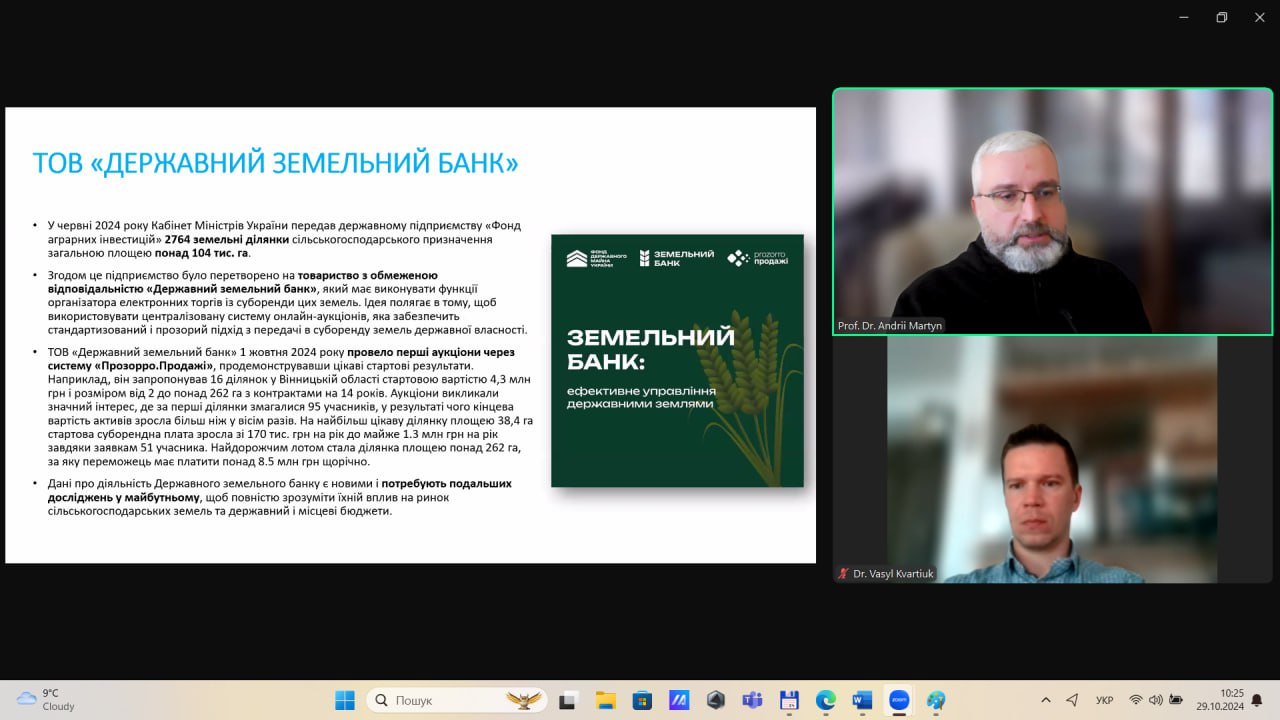The width and height of the screenshot is (1280, 720).
Task: Open Microsoft Store from the taskbar
Action: point(642,700)
